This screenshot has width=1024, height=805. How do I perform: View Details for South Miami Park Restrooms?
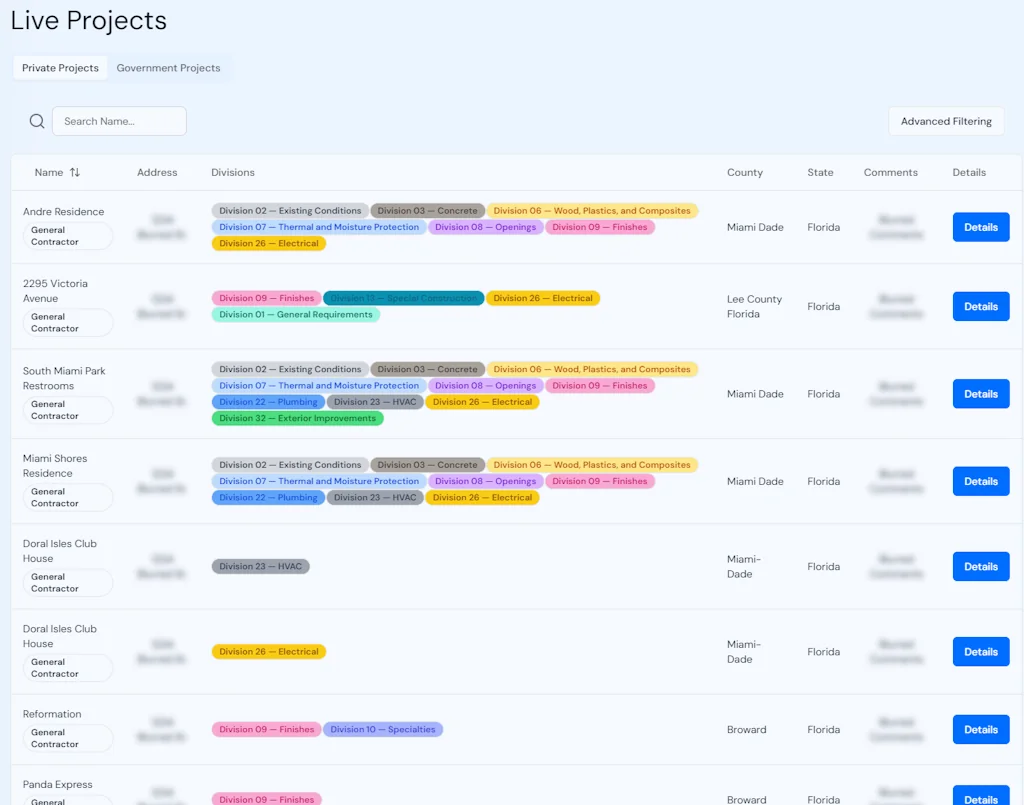coord(980,393)
